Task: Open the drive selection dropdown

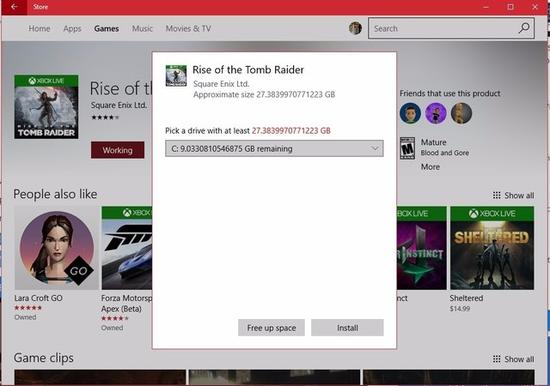Action: [x=274, y=148]
